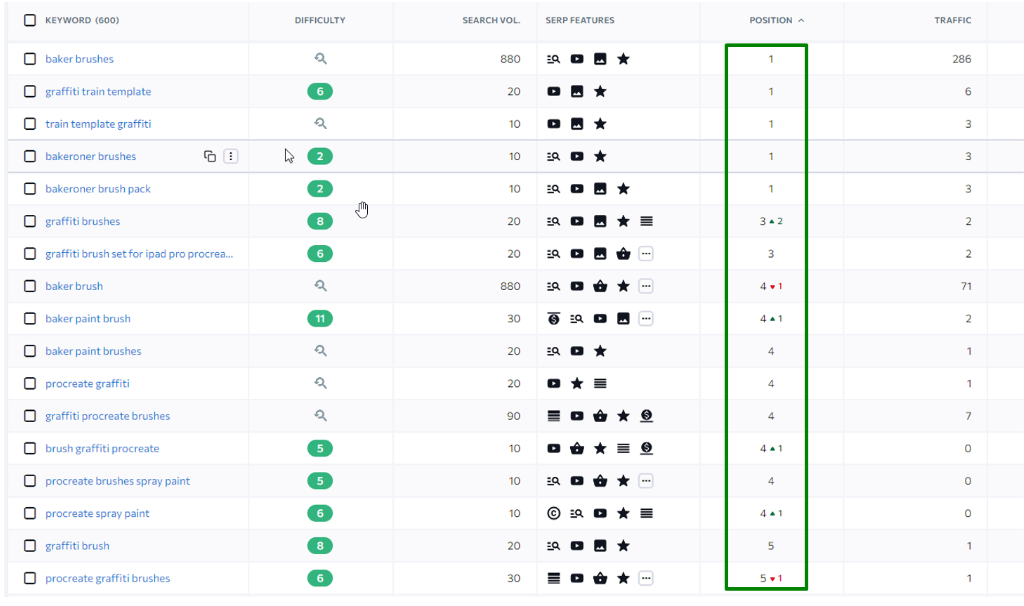Click the image pack icon for train template graffiti
This screenshot has height=606, width=1024.
click(x=577, y=124)
